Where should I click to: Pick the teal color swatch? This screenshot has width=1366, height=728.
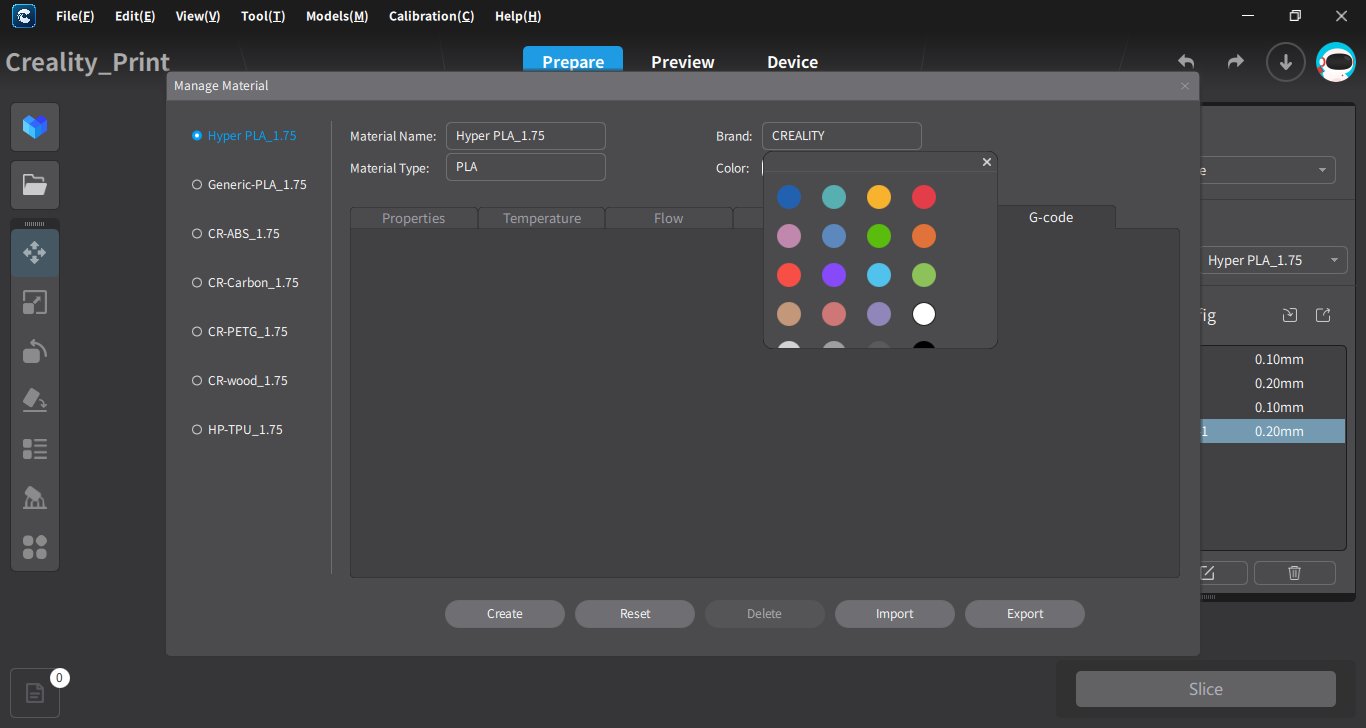tap(834, 197)
